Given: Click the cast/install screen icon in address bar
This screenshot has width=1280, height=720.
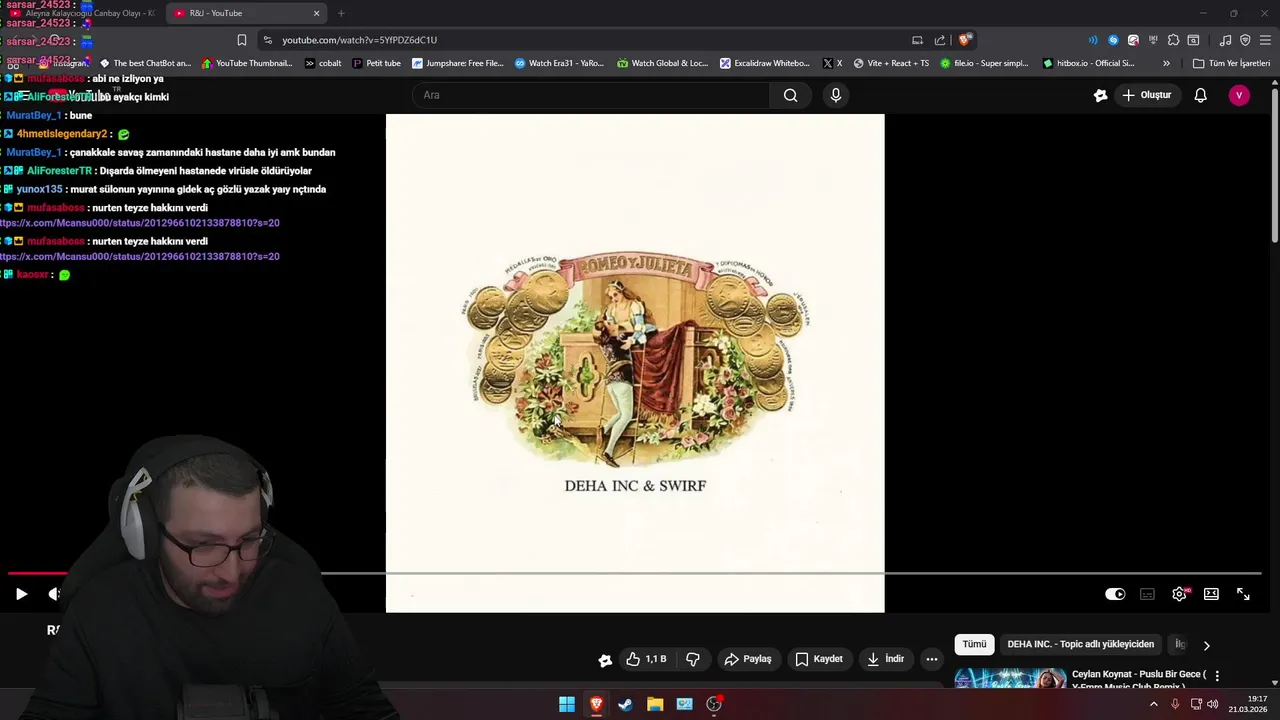Looking at the screenshot, I should (x=917, y=40).
